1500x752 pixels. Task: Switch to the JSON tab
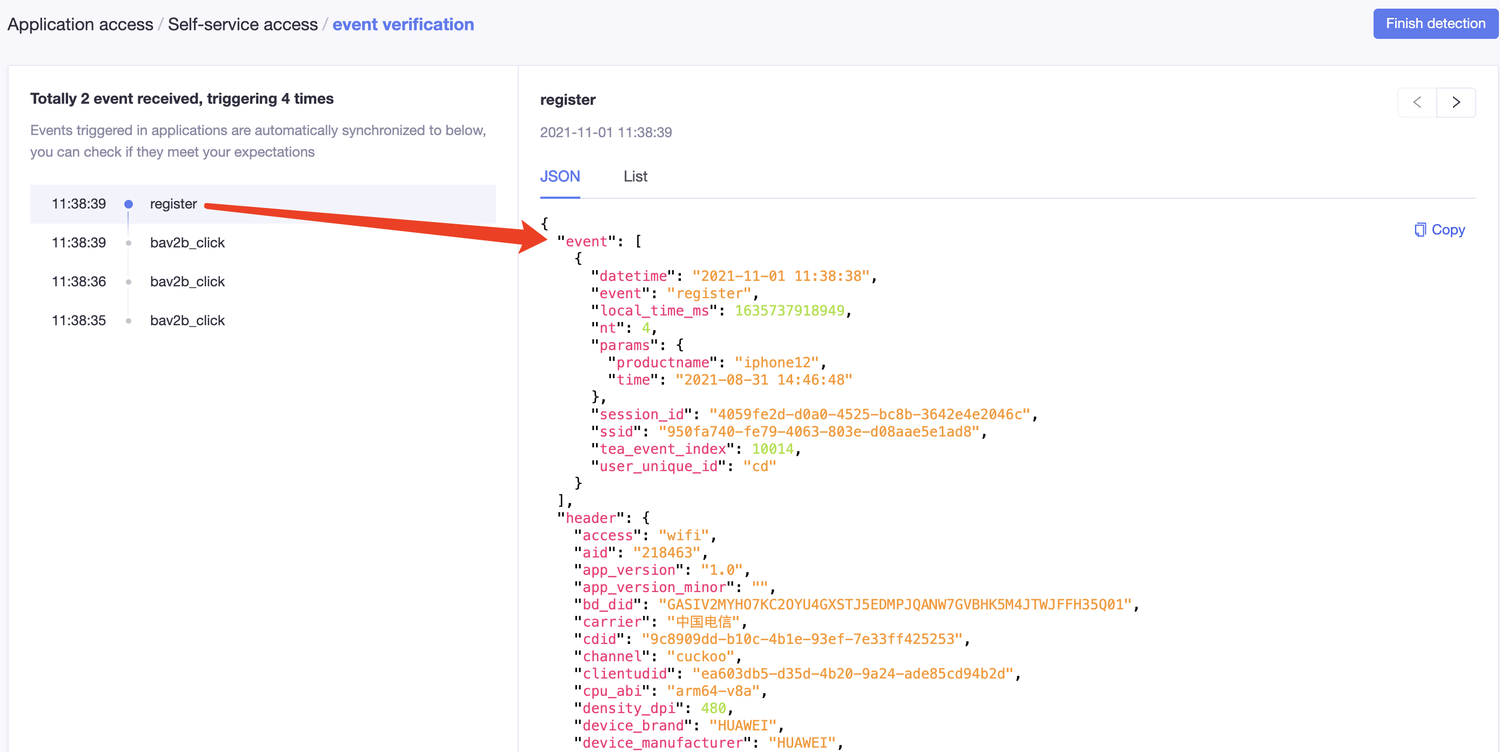560,176
